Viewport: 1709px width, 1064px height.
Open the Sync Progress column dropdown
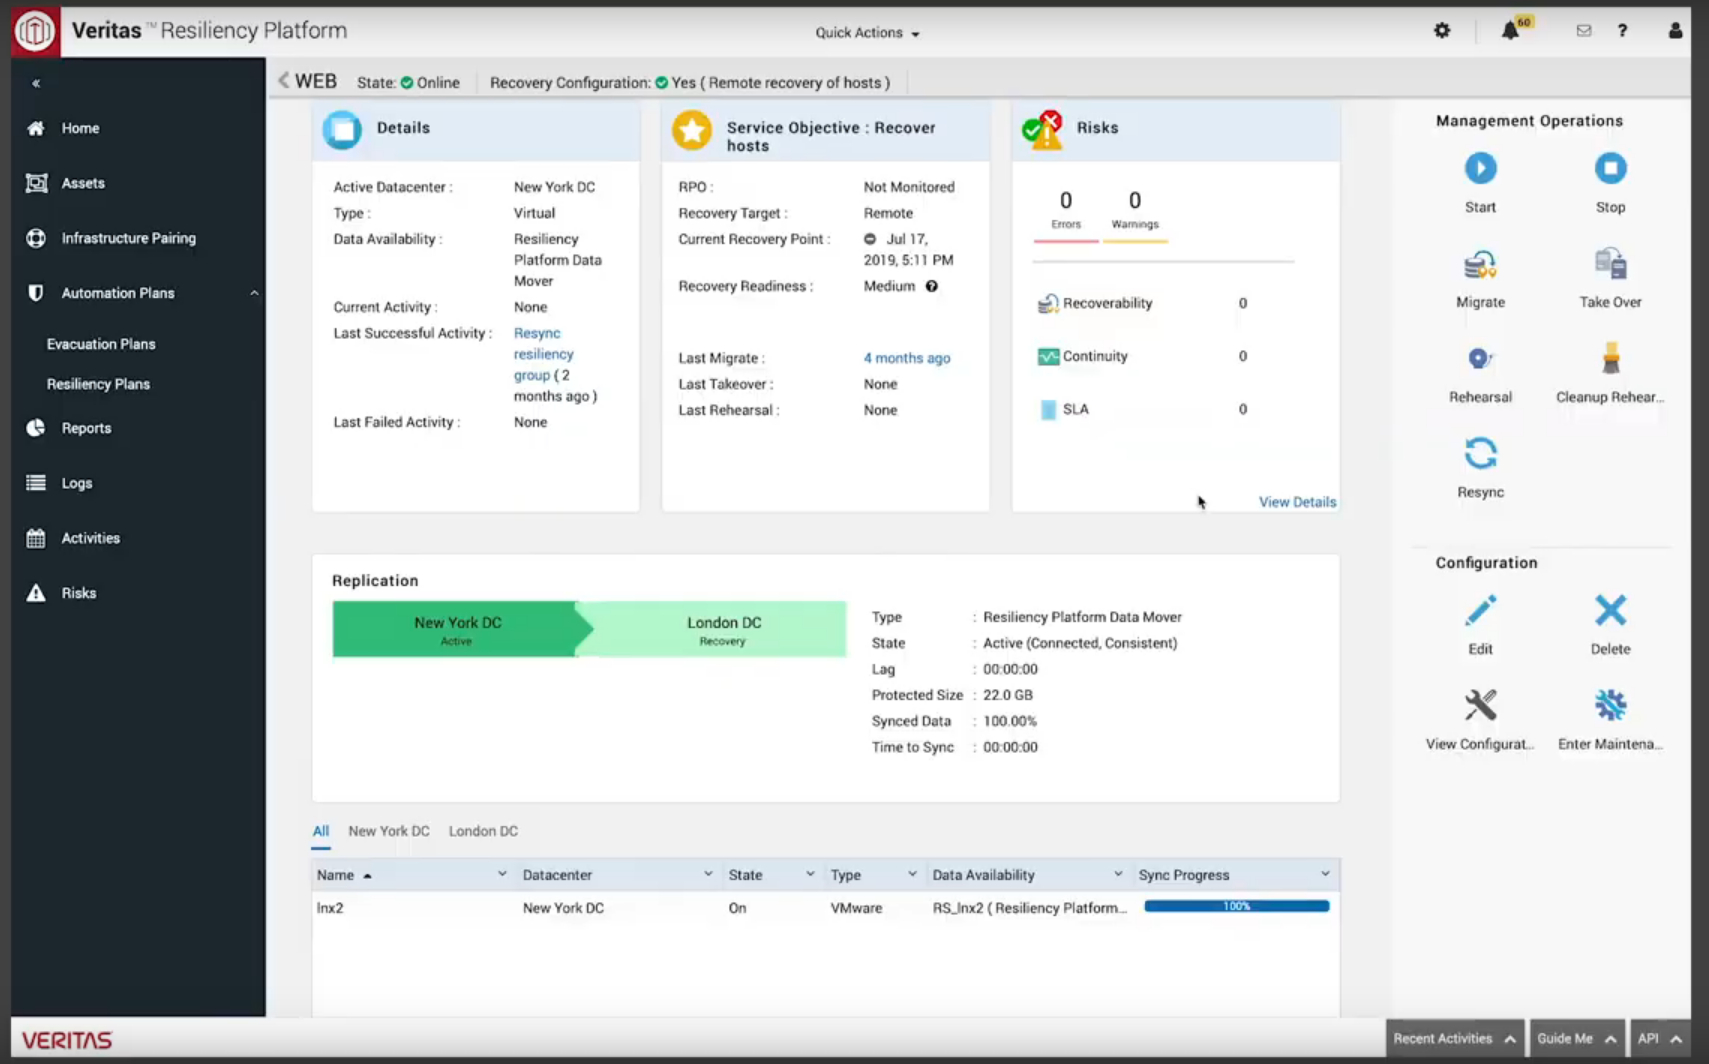pyautogui.click(x=1325, y=874)
